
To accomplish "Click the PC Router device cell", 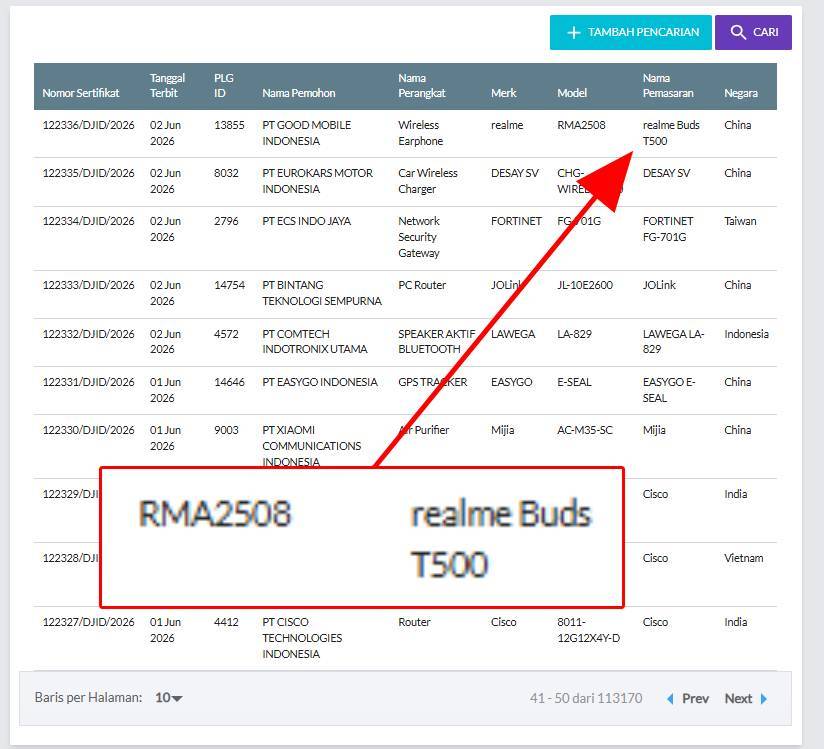I will pos(422,285).
